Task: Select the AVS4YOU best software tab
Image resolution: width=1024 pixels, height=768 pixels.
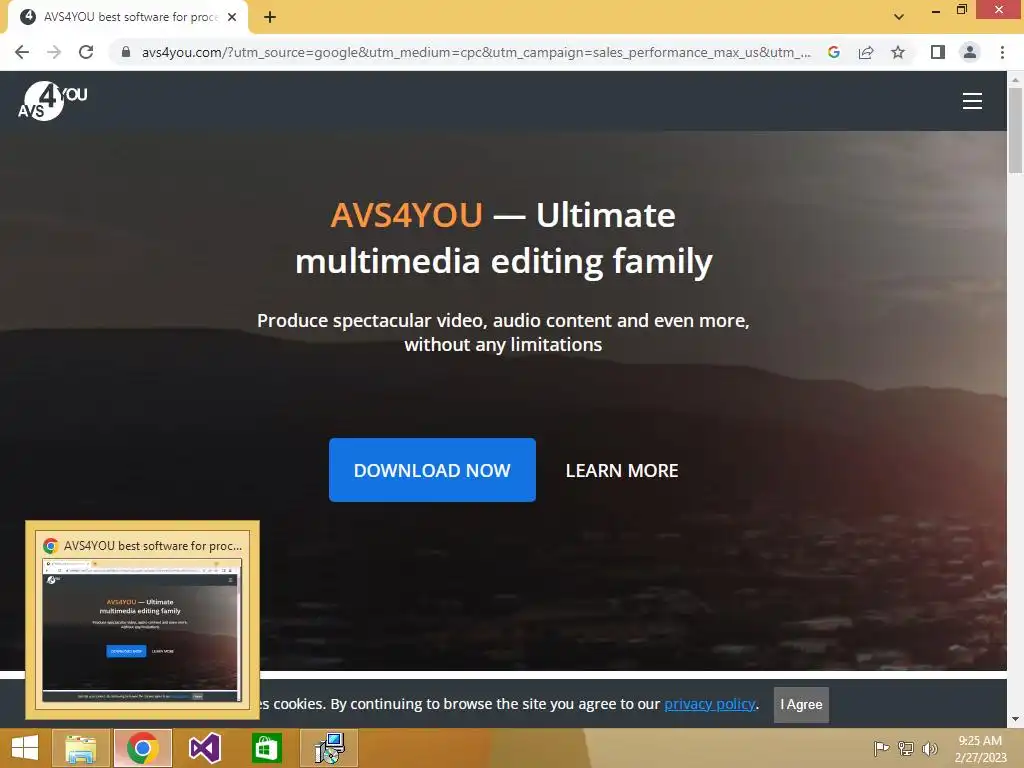Action: [x=127, y=17]
